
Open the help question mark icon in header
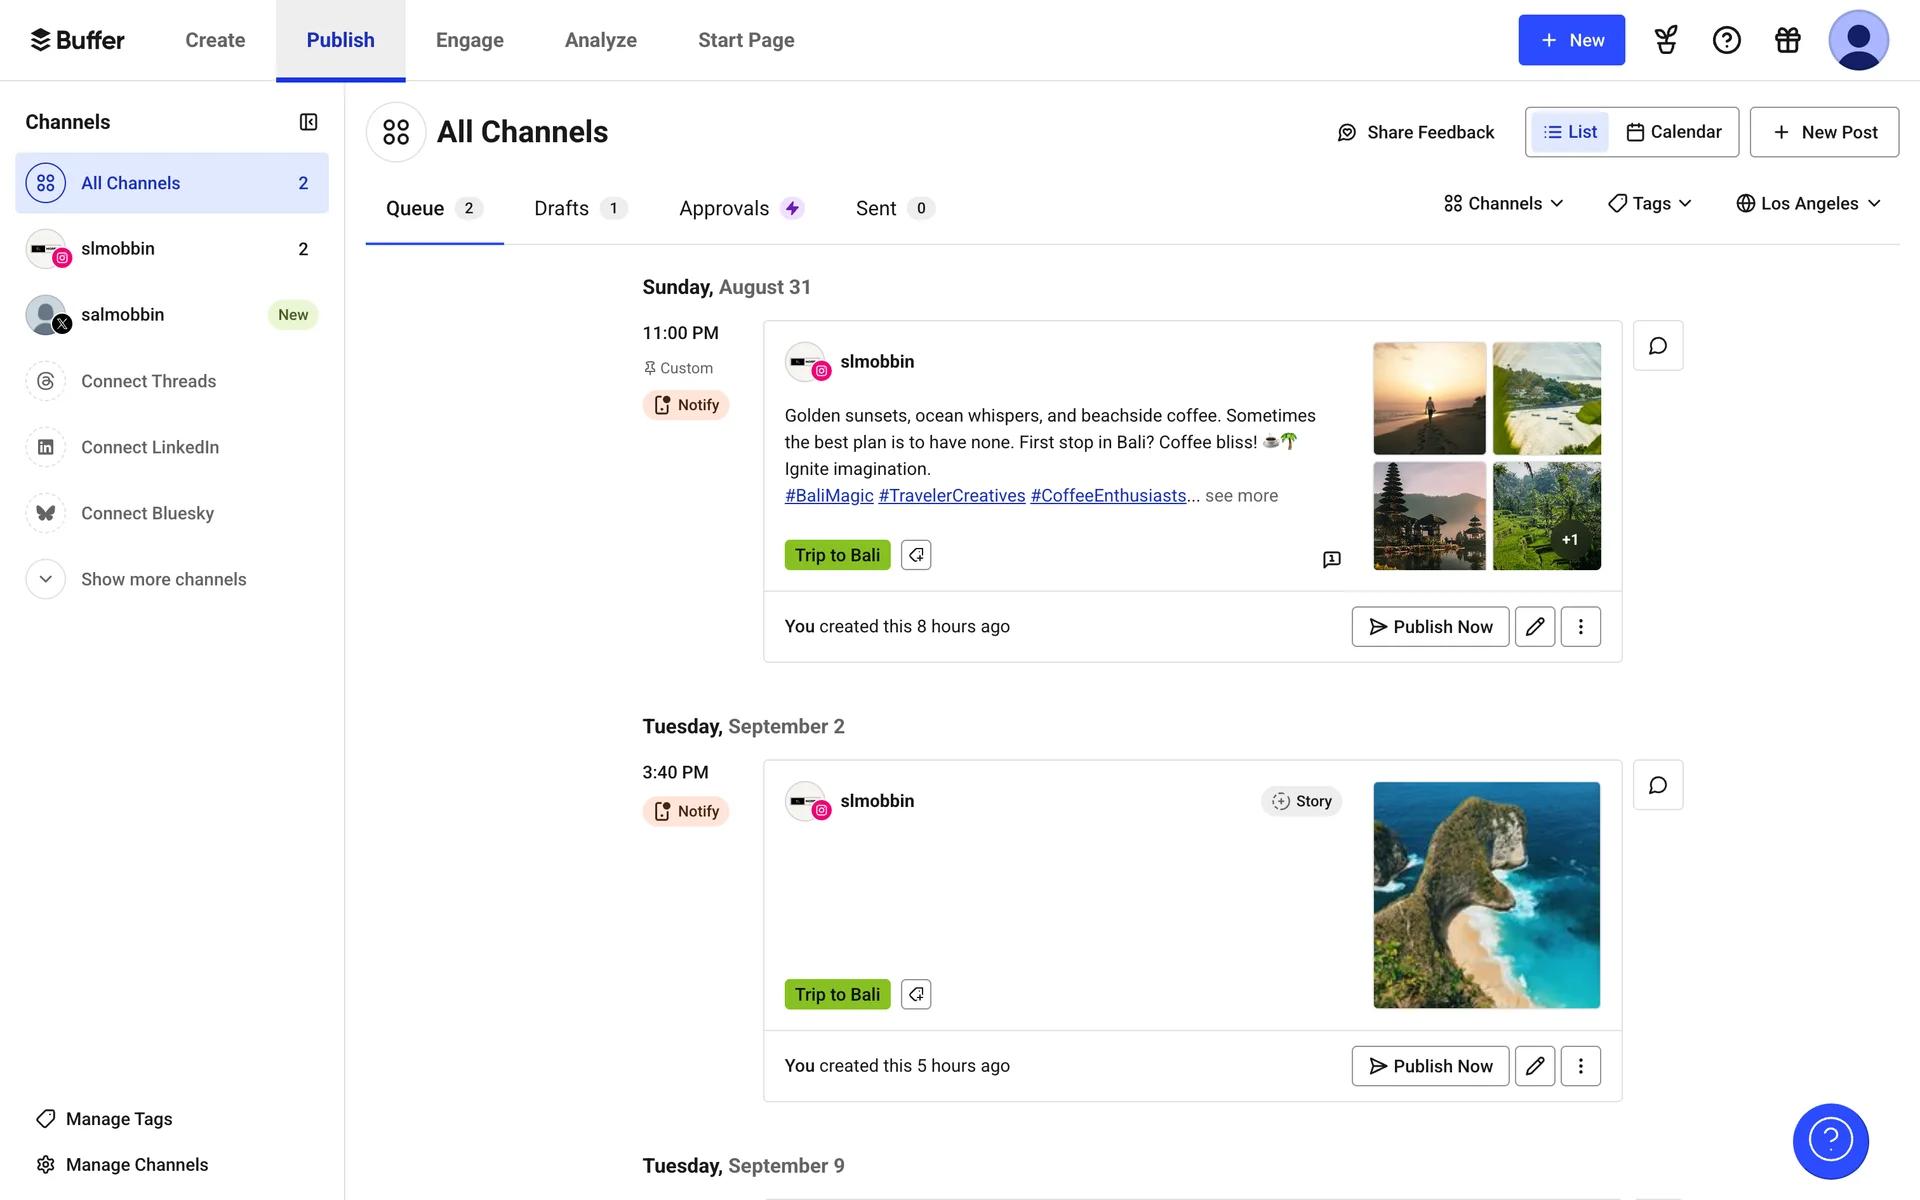(1726, 40)
